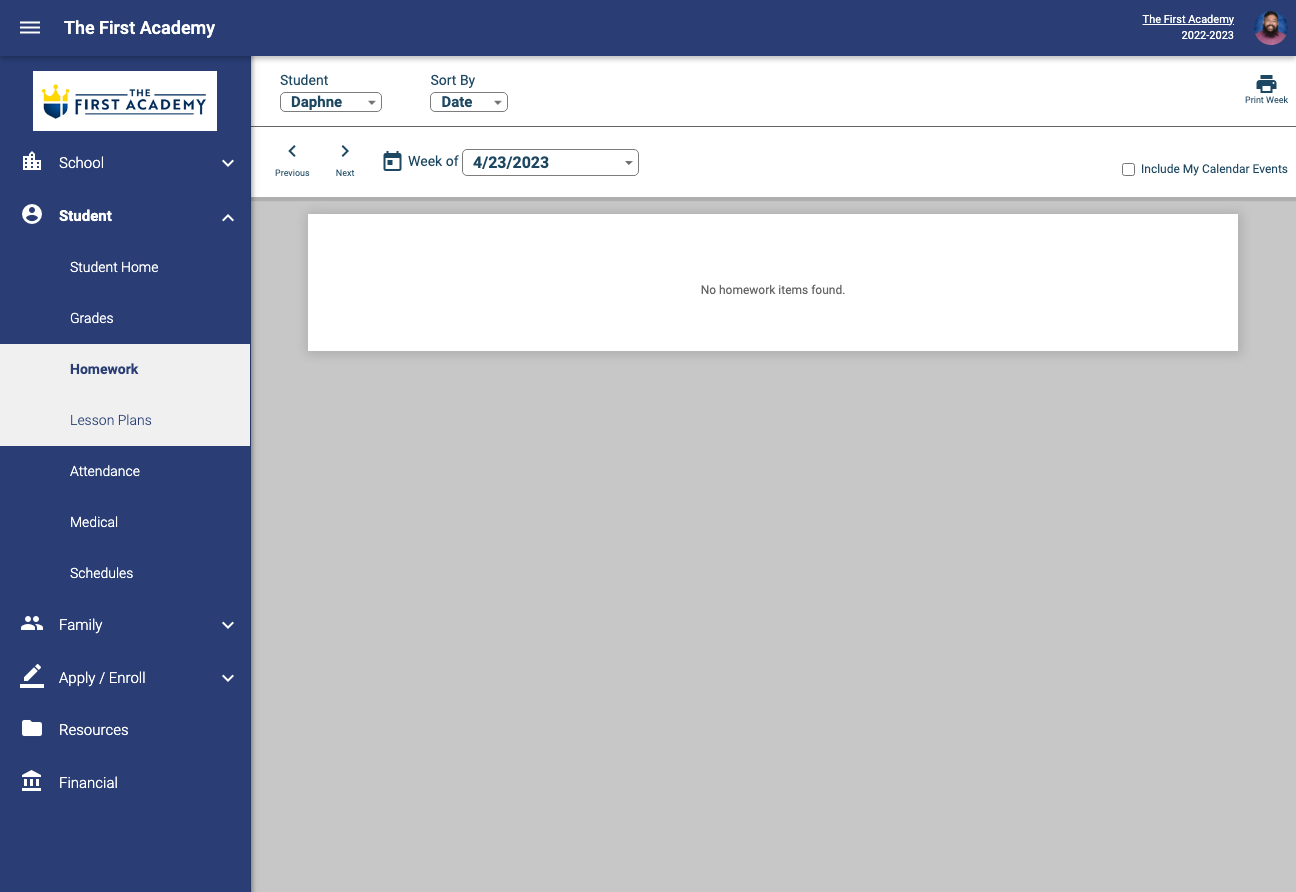Open the hamburger navigation menu
Image resolution: width=1296 pixels, height=892 pixels.
(x=30, y=28)
